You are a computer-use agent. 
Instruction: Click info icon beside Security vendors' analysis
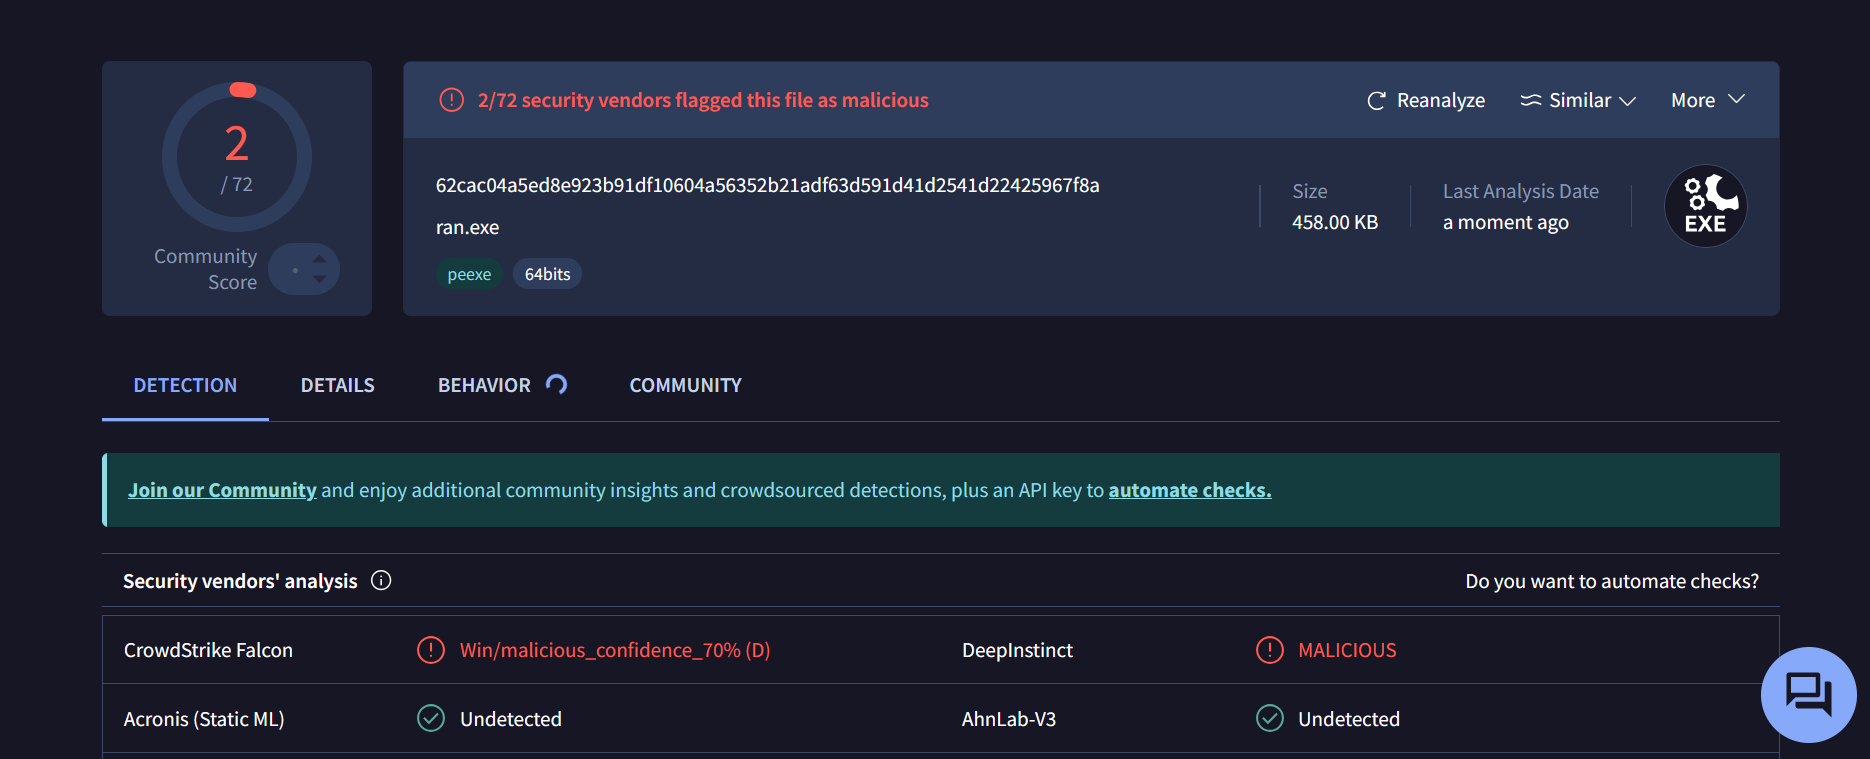pyautogui.click(x=381, y=581)
